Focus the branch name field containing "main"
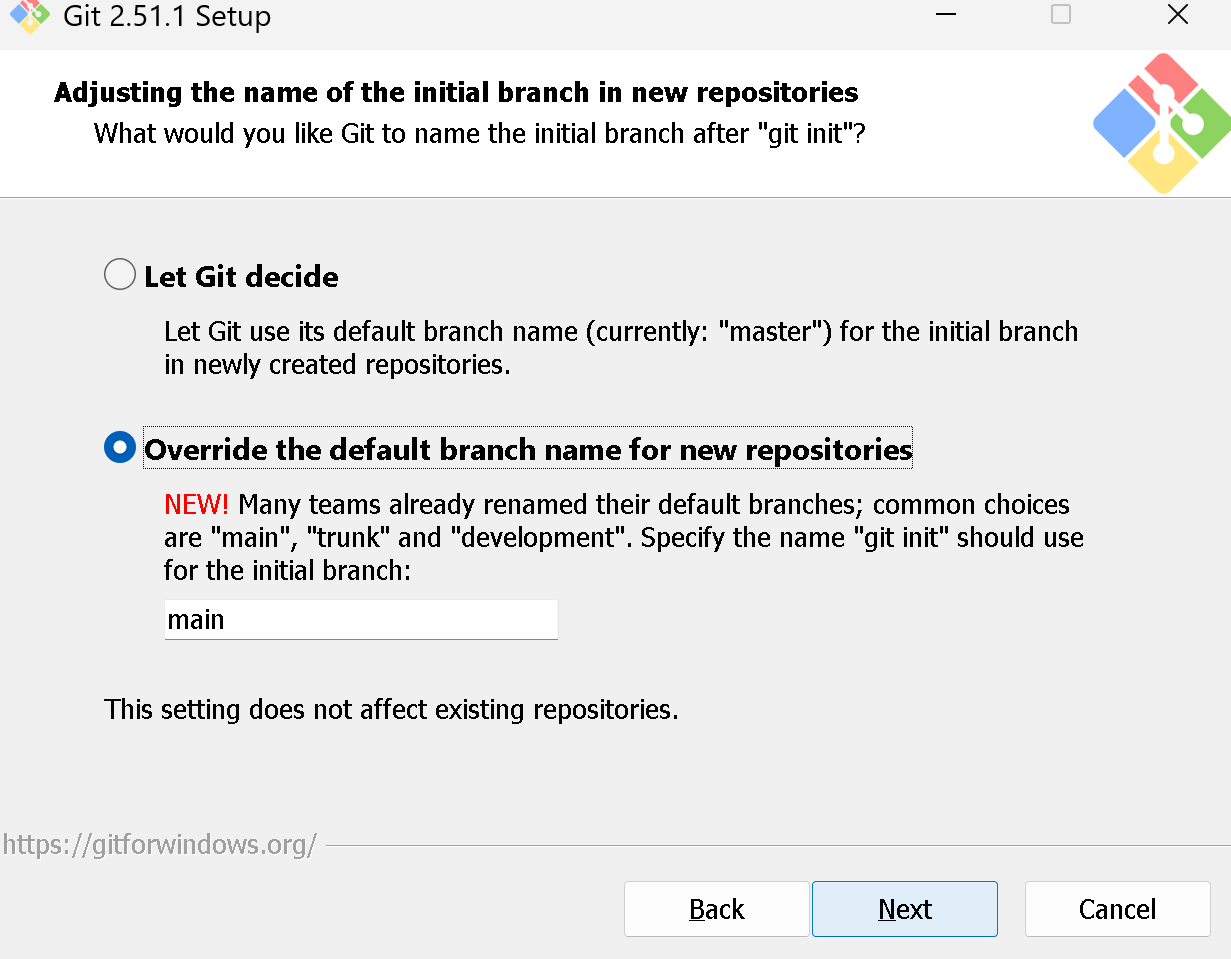1231x959 pixels. click(360, 620)
